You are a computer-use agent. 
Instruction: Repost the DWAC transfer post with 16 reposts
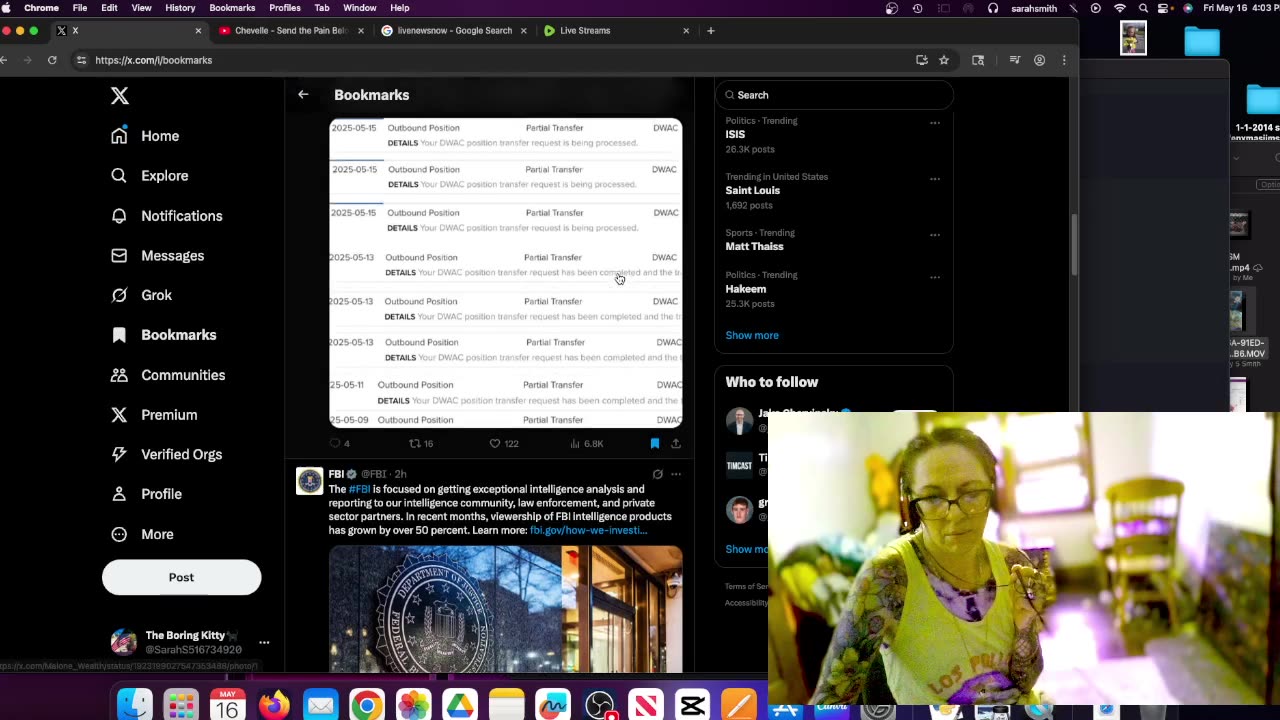pyautogui.click(x=421, y=443)
